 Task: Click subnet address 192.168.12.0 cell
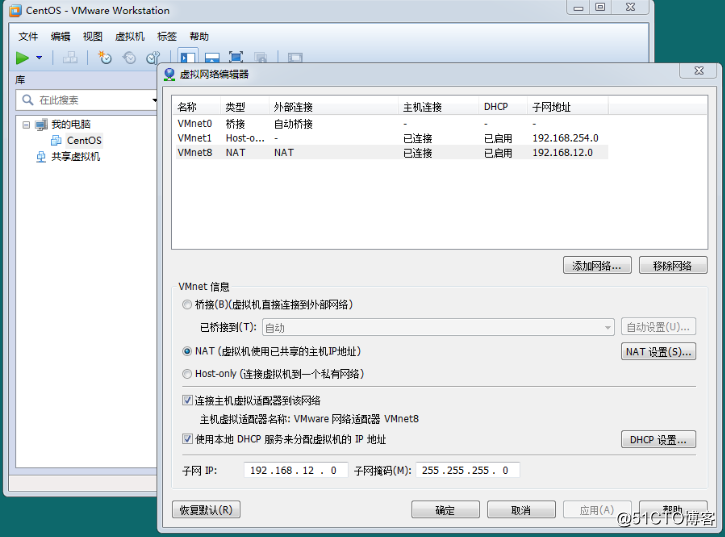click(562, 153)
